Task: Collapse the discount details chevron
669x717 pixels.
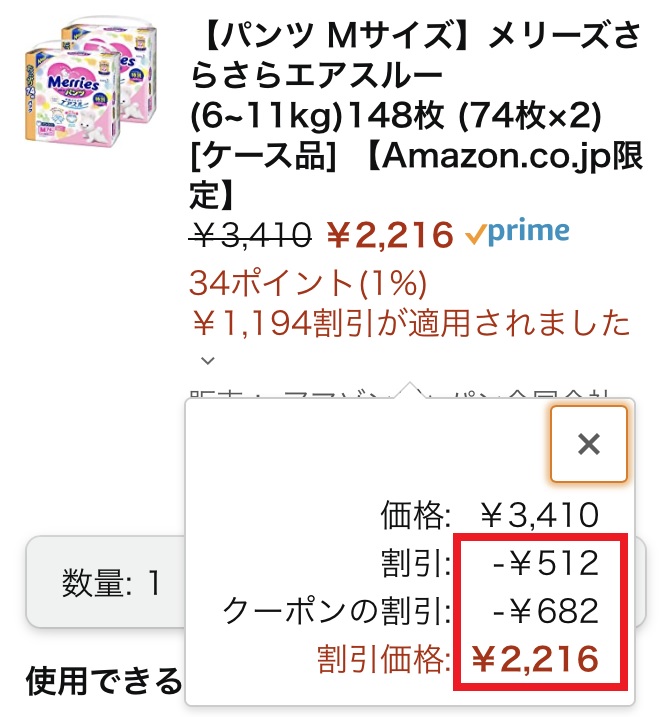Action: click(208, 361)
